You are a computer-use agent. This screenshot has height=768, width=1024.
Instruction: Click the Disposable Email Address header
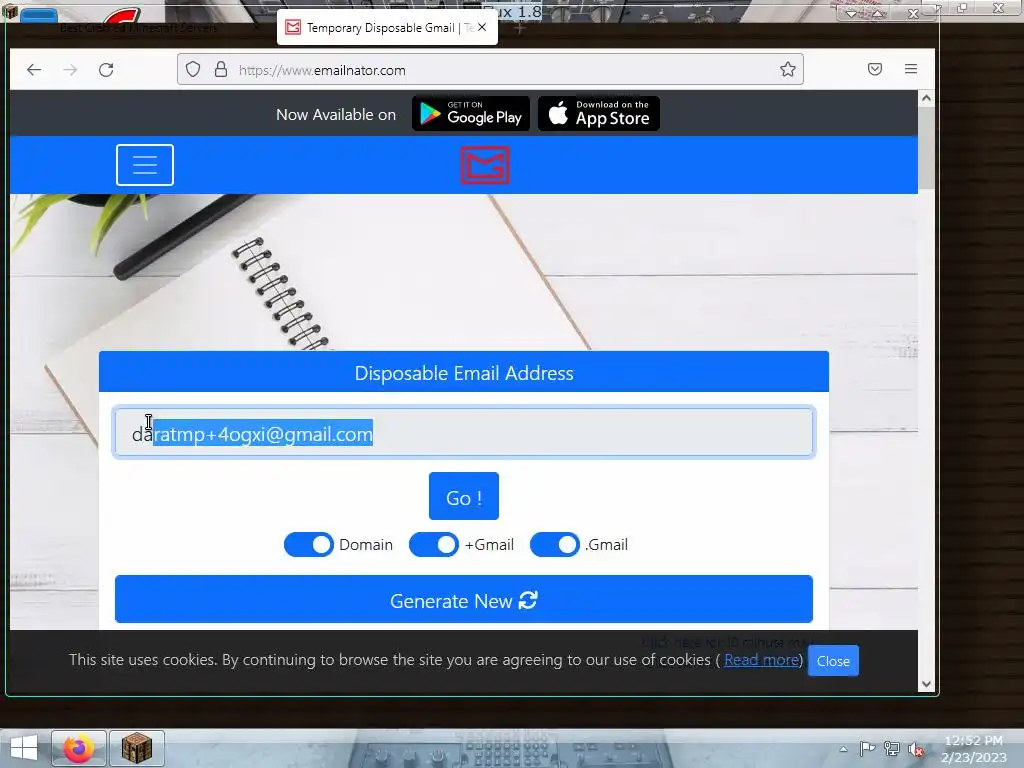coord(464,372)
